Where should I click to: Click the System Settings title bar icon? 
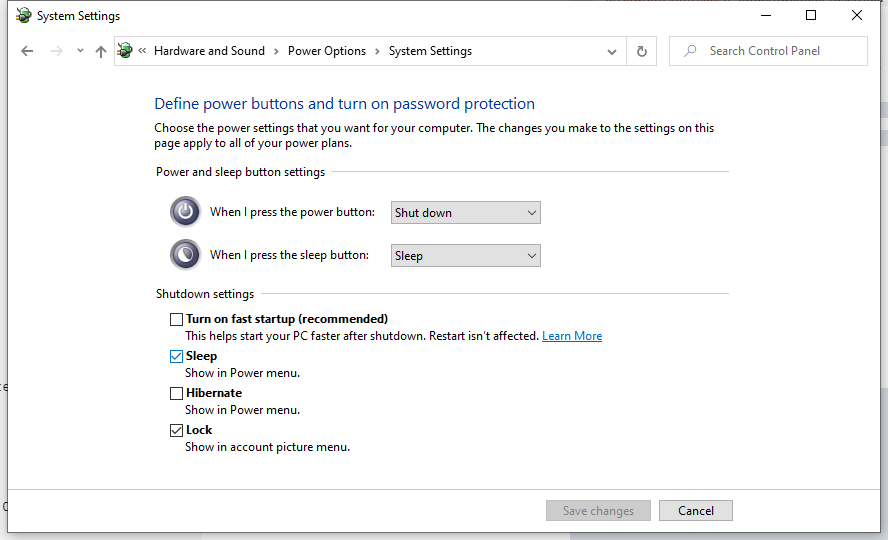(23, 16)
